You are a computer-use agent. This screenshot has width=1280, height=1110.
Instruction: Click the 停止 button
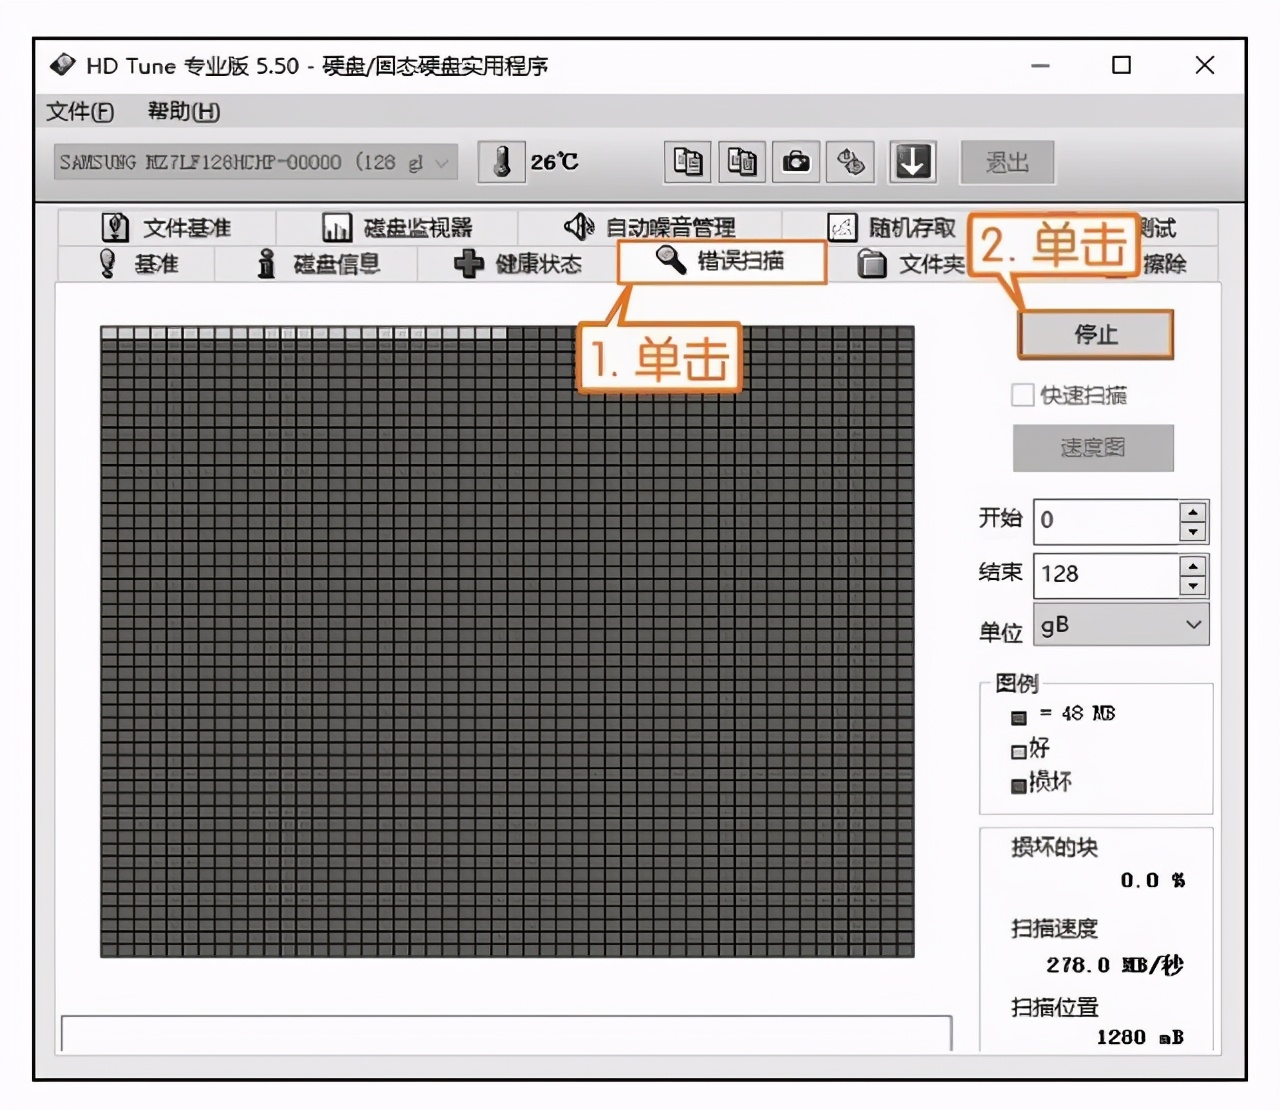(x=1096, y=335)
